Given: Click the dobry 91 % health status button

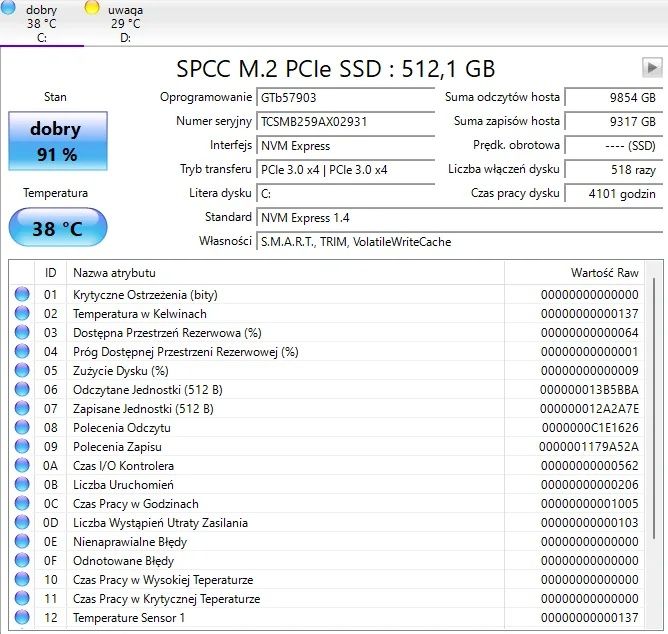Looking at the screenshot, I should tap(58, 141).
